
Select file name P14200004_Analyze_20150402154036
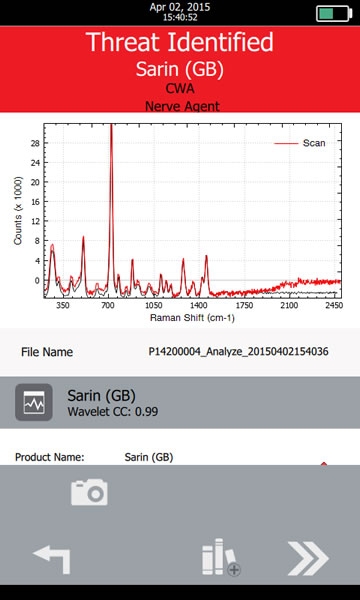click(238, 352)
